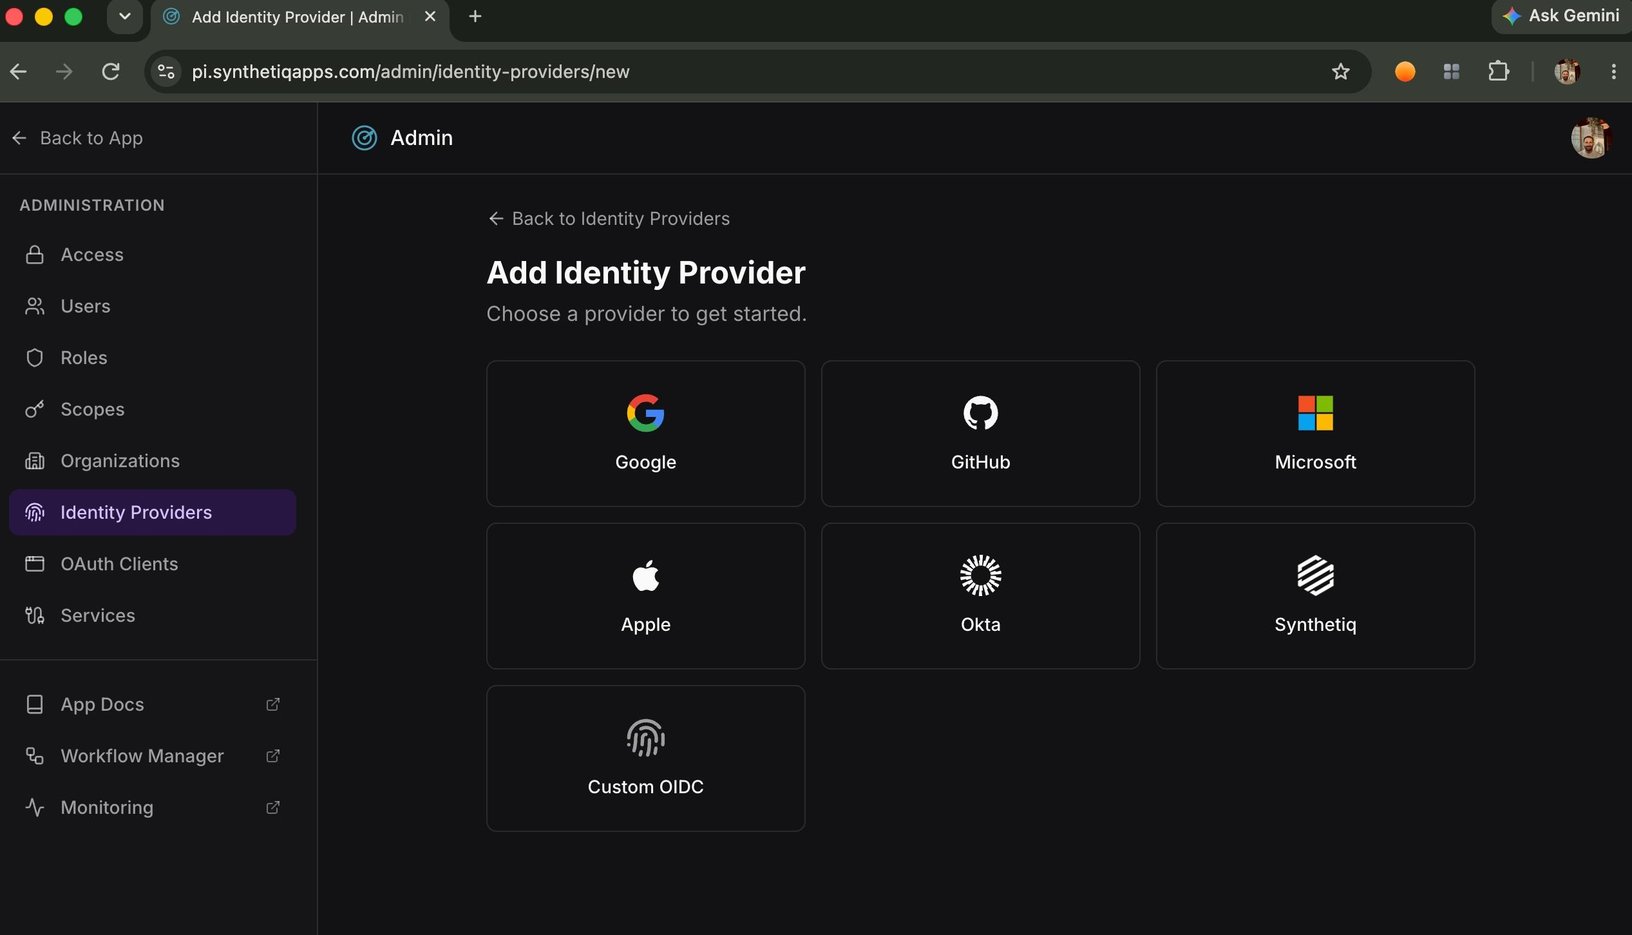This screenshot has height=935, width=1632.
Task: Open Services in the sidebar
Action: tap(153, 615)
